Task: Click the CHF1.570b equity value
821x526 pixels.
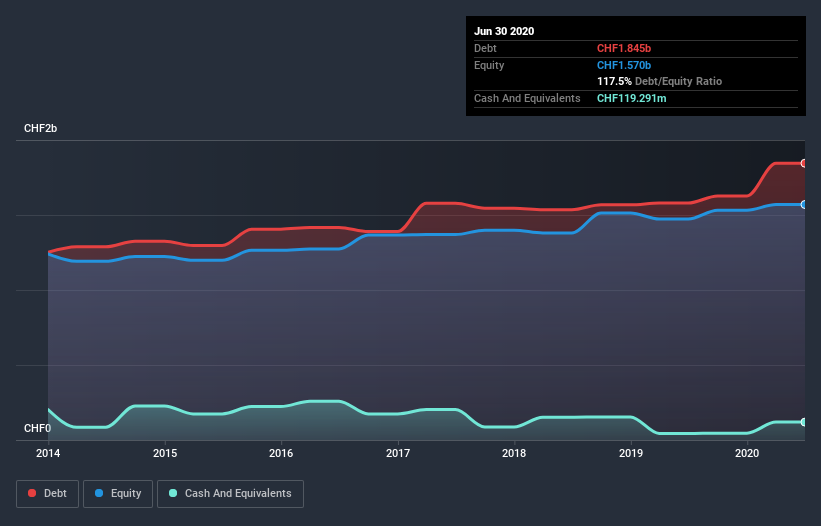Action: [624, 65]
